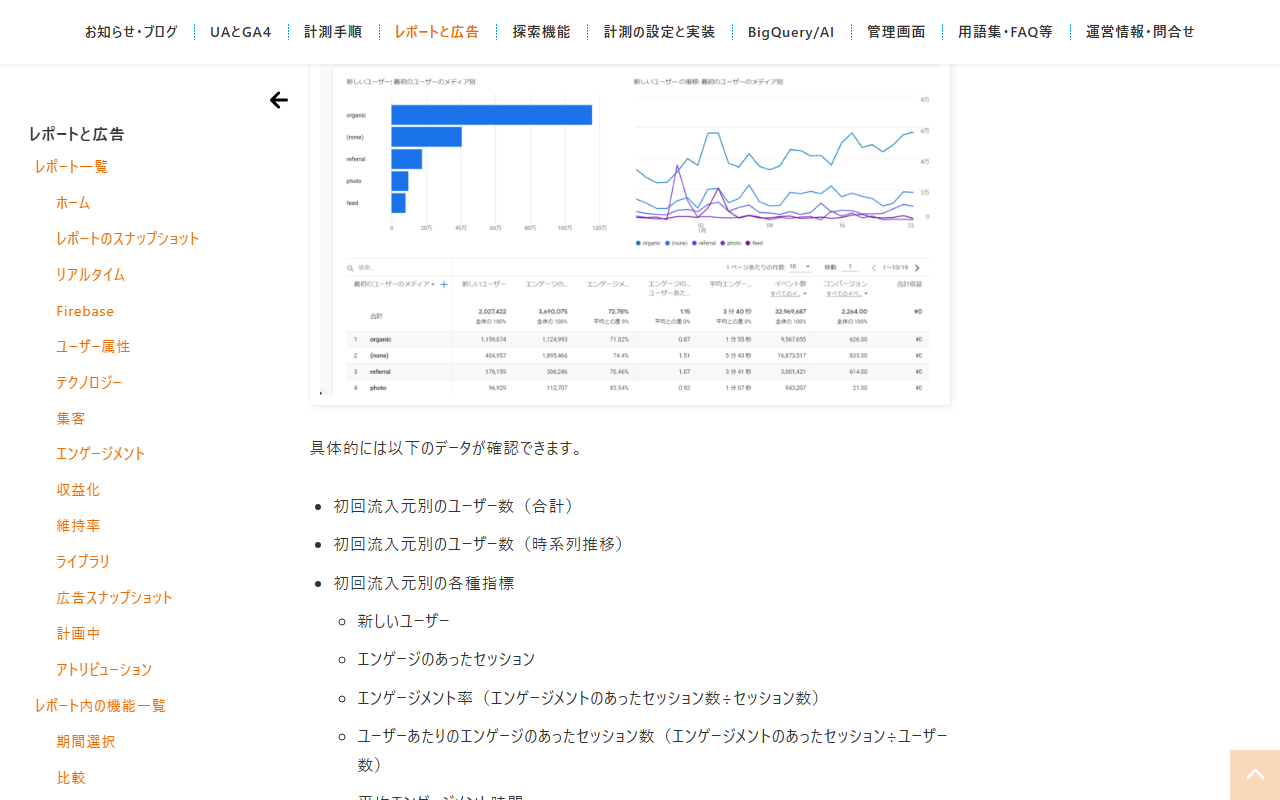Screen dimensions: 1280x800
Task: Open the BigQuery/AI menu item
Action: [791, 32]
